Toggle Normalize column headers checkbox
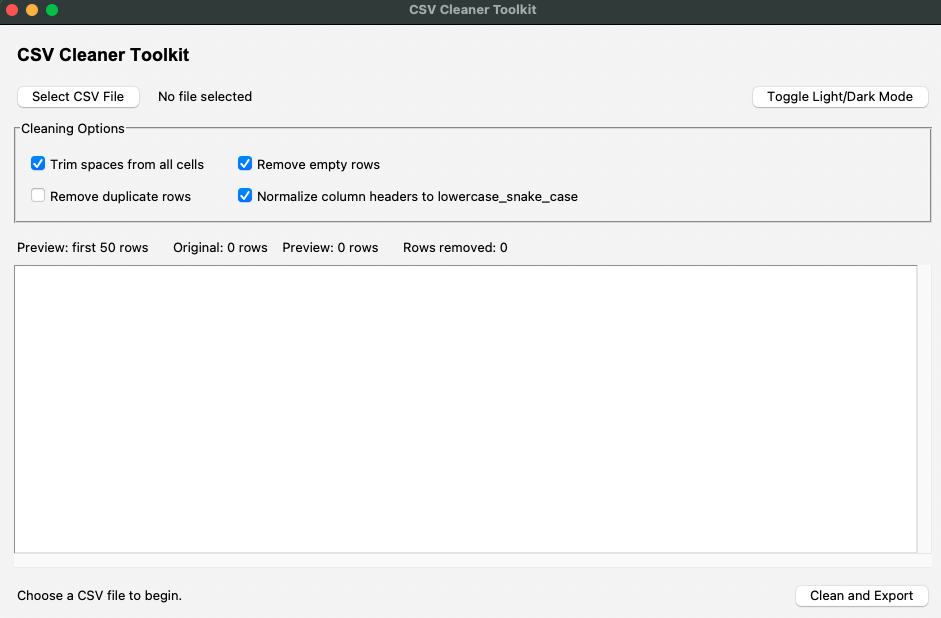 point(245,196)
